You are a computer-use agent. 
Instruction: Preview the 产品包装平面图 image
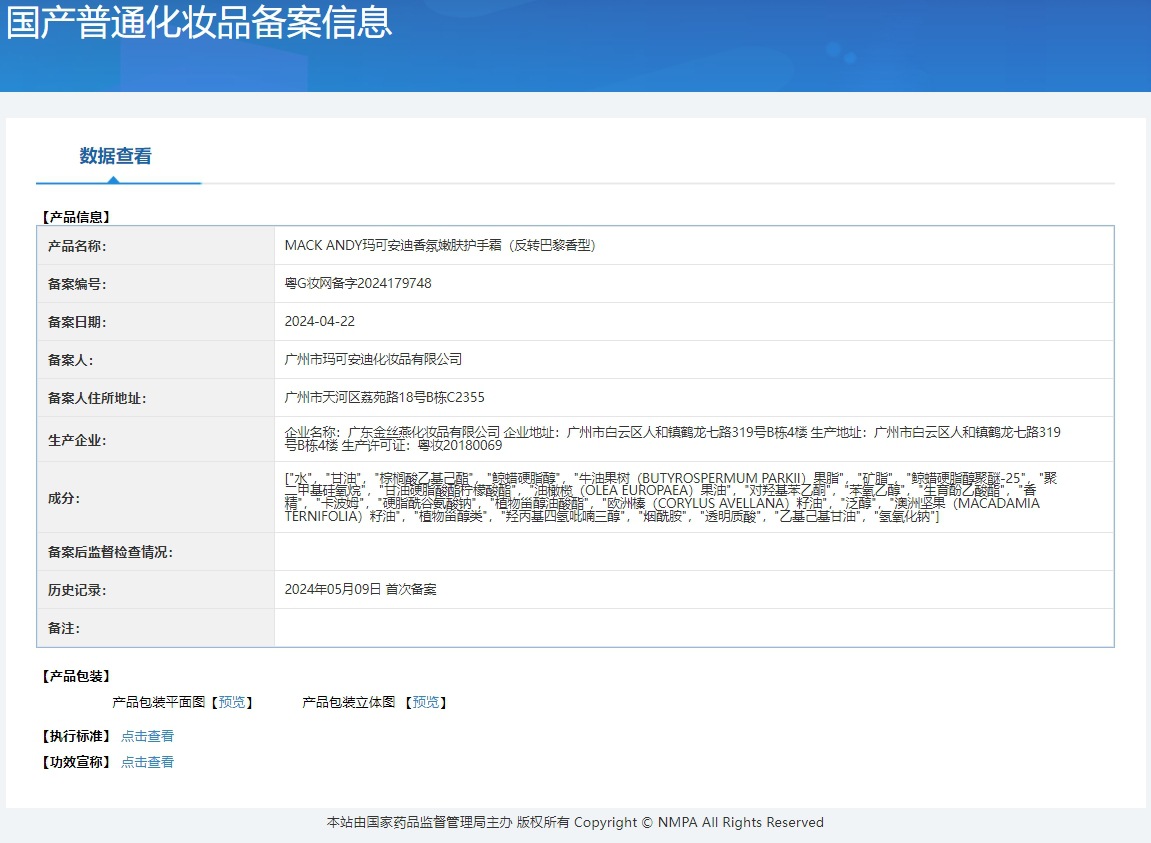(x=232, y=703)
